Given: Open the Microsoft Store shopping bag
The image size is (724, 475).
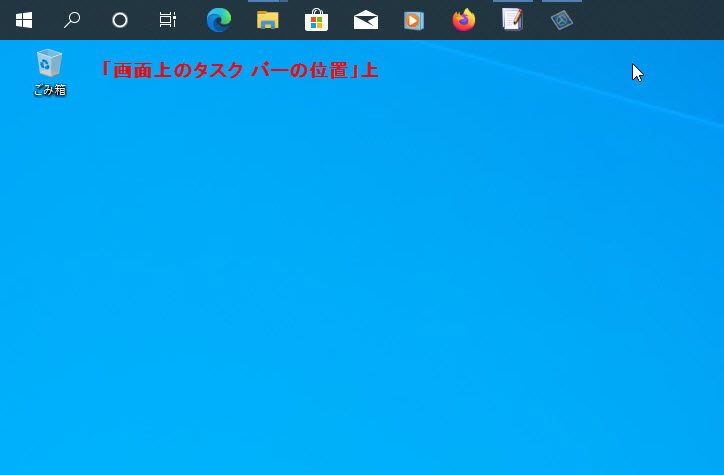Looking at the screenshot, I should pyautogui.click(x=316, y=20).
